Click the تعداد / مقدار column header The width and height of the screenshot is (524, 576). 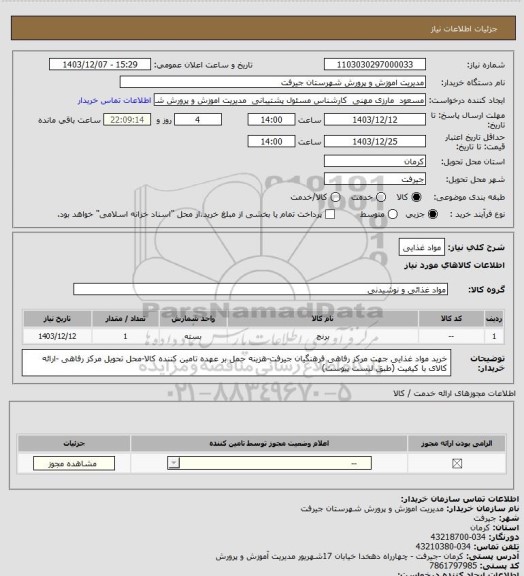click(x=125, y=318)
